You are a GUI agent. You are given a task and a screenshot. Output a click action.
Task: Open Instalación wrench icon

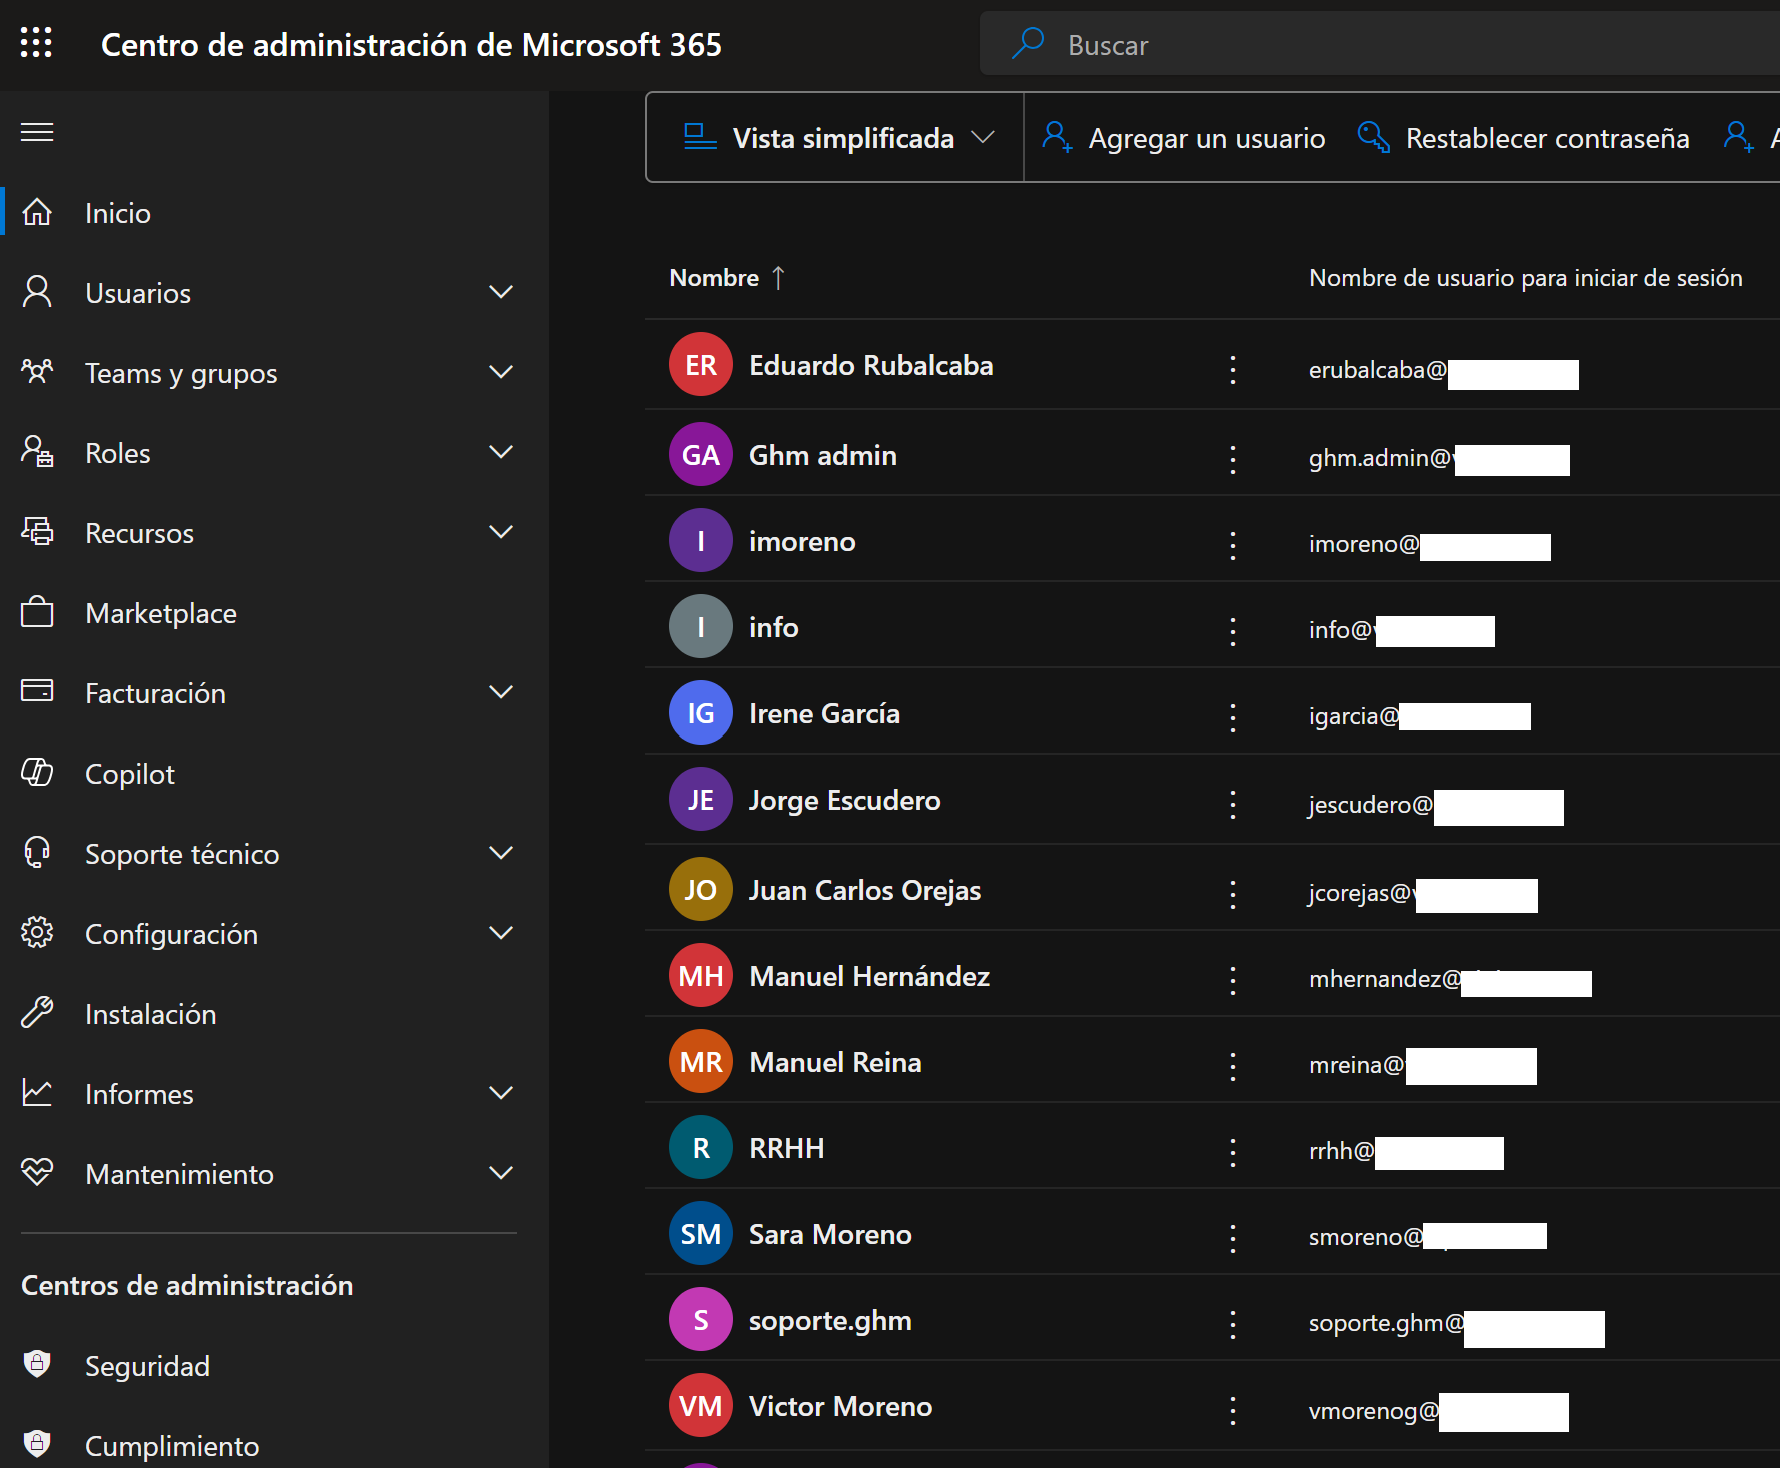pos(37,1013)
